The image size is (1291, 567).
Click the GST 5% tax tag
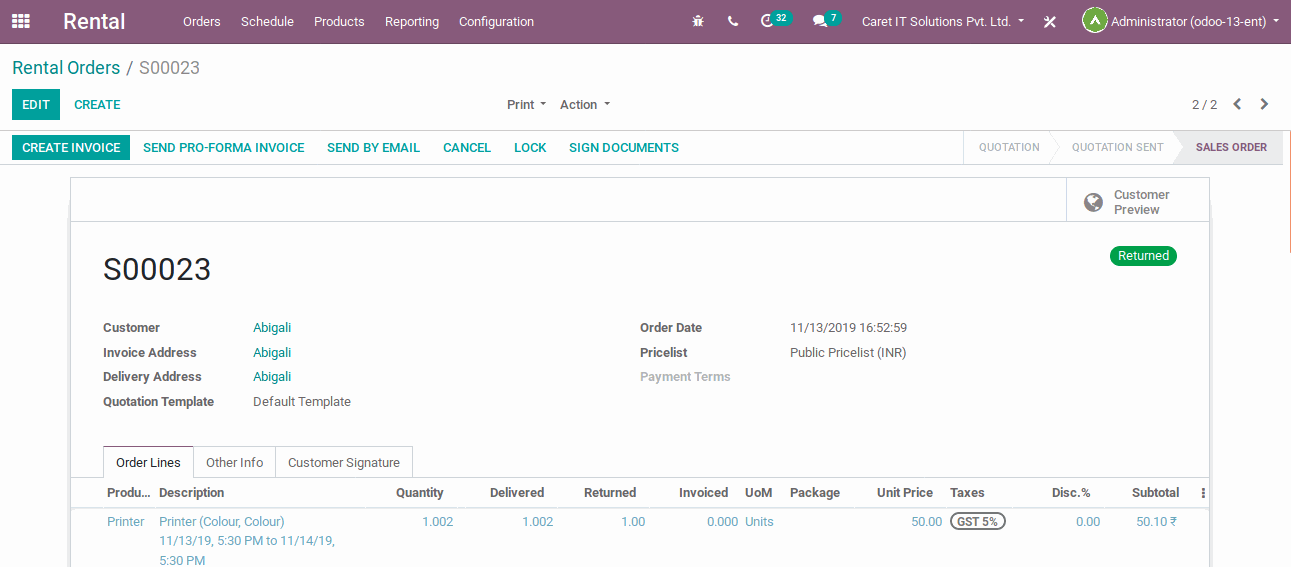977,521
